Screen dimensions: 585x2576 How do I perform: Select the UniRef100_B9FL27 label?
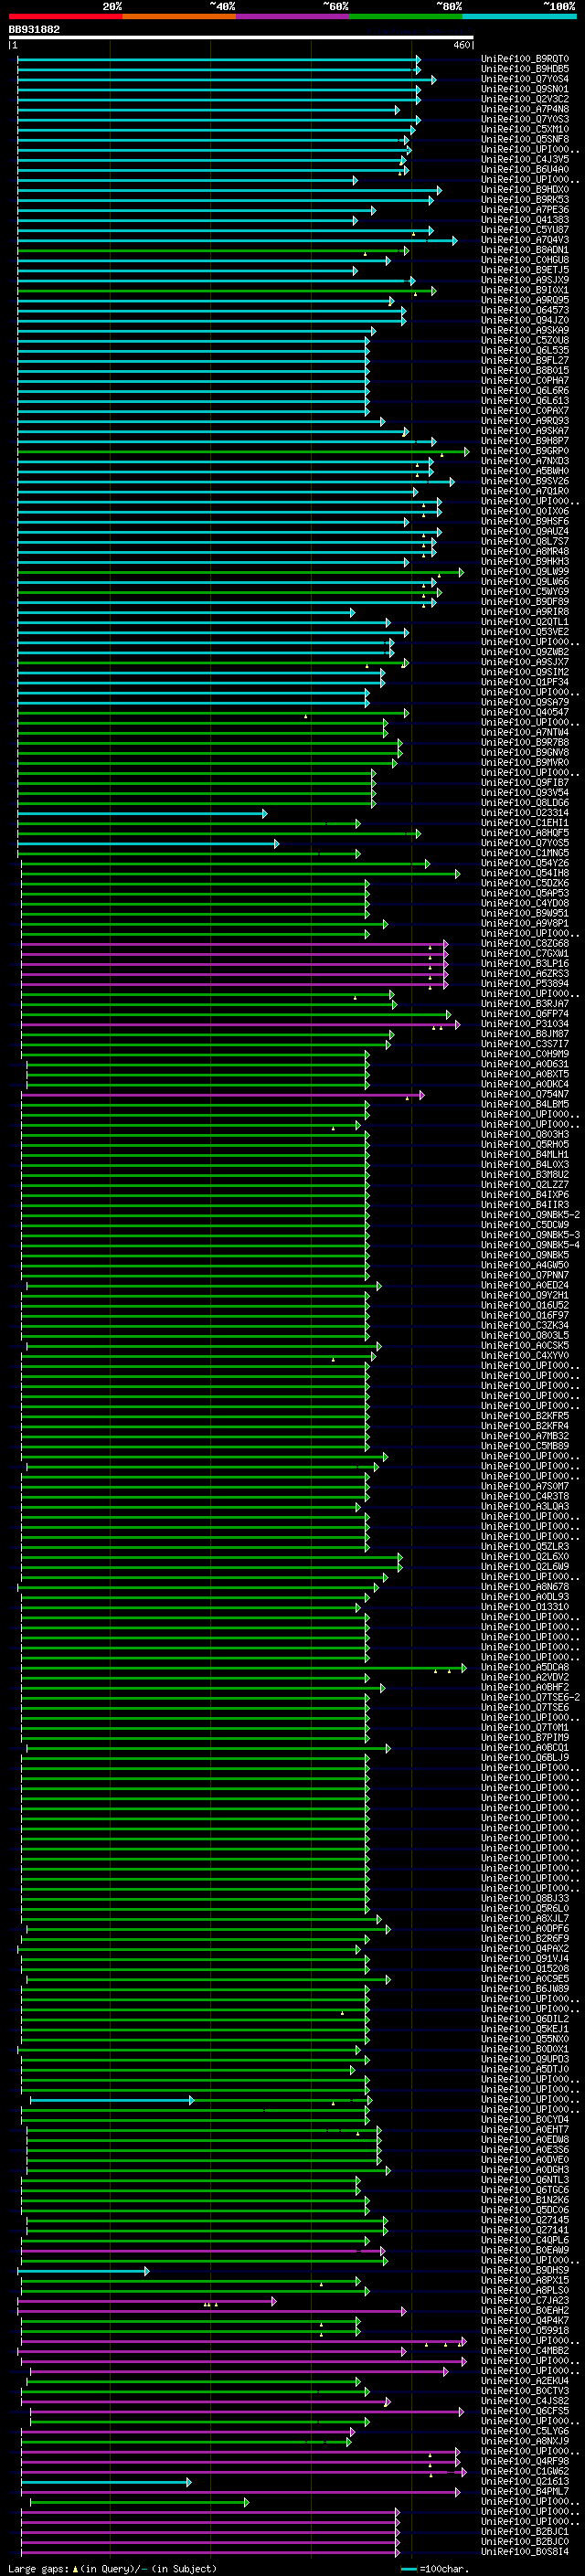525,360
